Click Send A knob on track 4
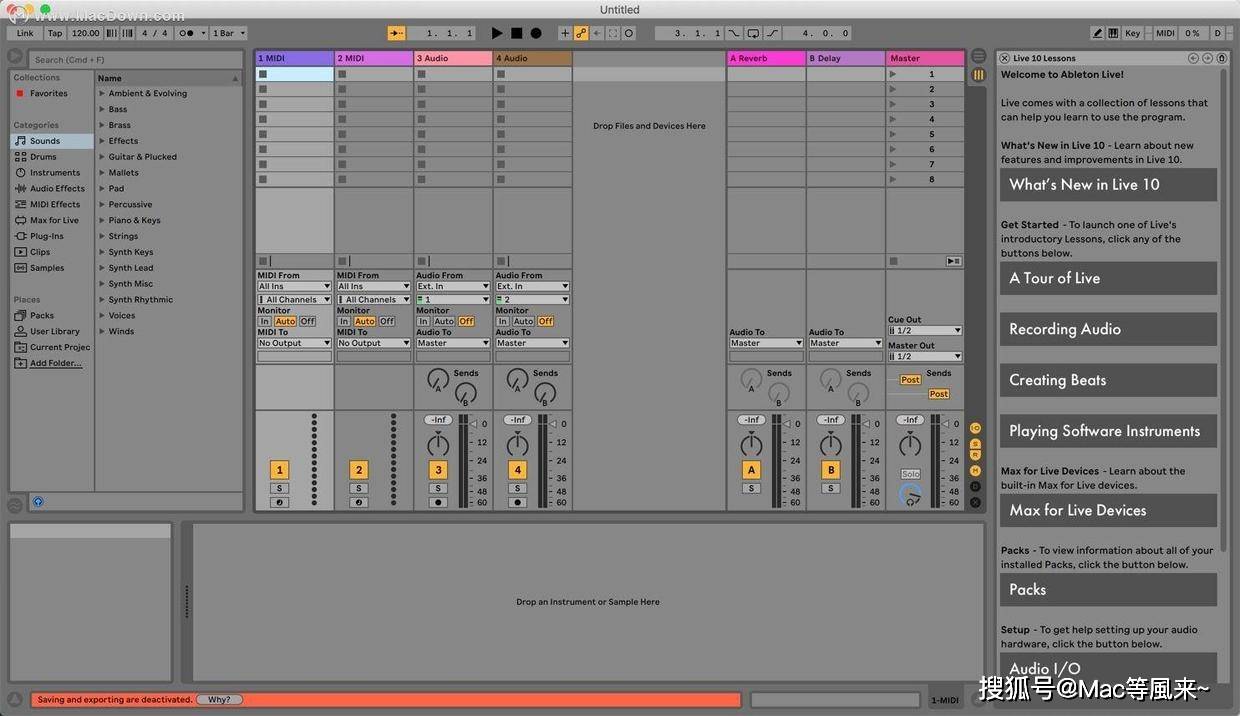 pyautogui.click(x=517, y=379)
